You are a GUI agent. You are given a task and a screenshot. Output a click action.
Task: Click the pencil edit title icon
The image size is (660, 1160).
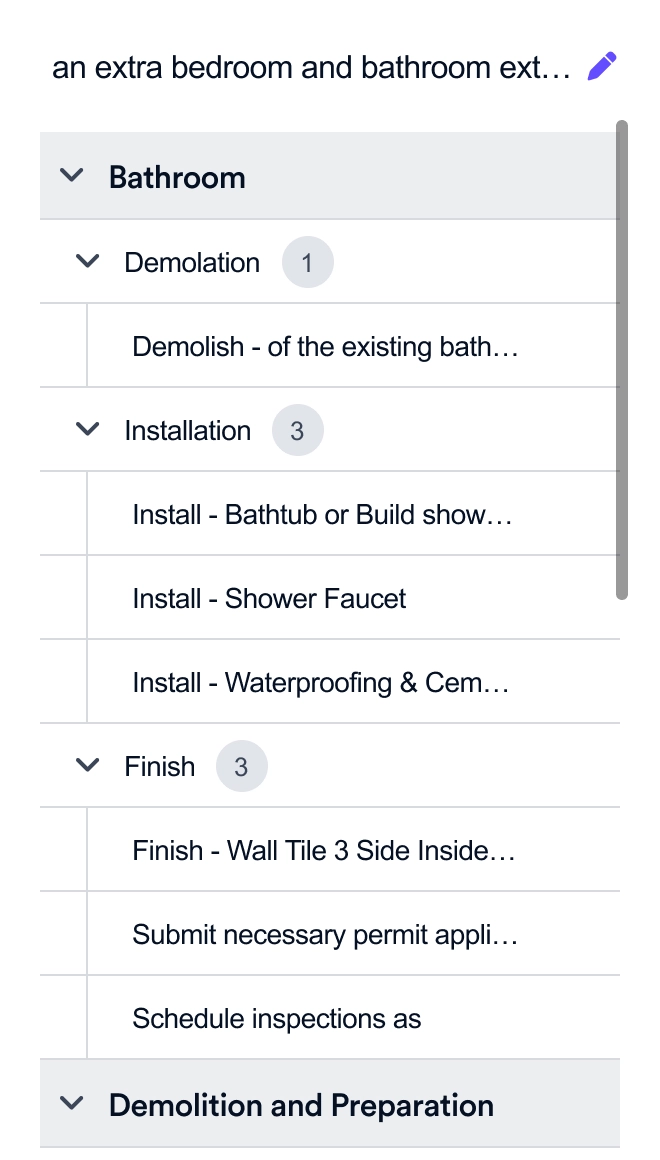(x=602, y=67)
